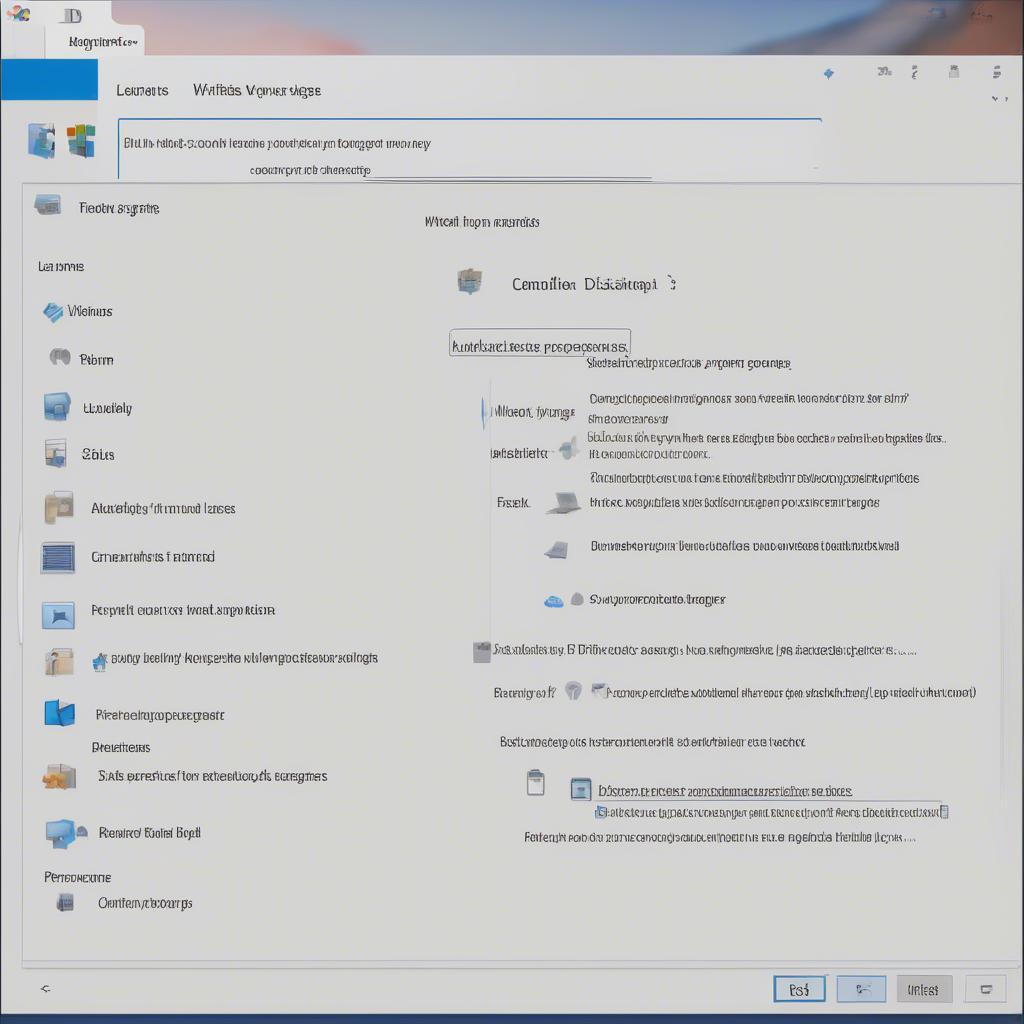Image resolution: width=1024 pixels, height=1024 pixels.
Task: Click the grey laptop icon in the right panel list
Action: click(x=564, y=503)
